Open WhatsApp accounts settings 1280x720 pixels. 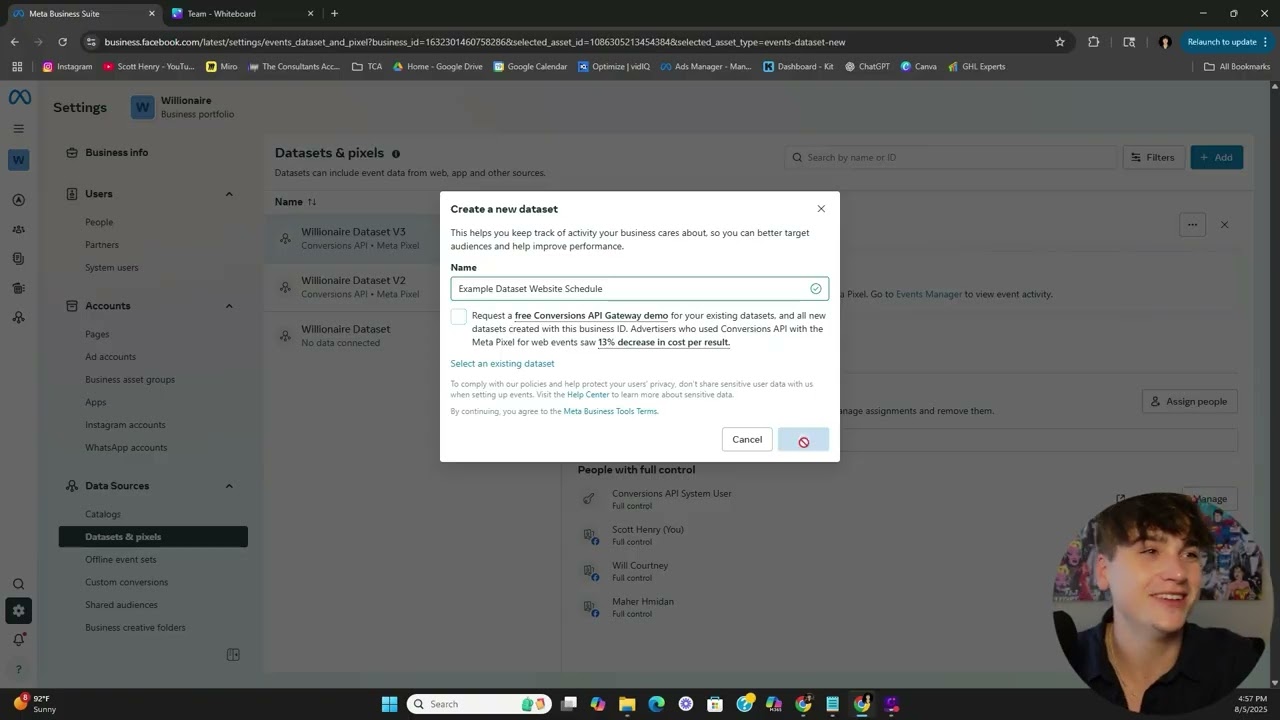coord(126,447)
